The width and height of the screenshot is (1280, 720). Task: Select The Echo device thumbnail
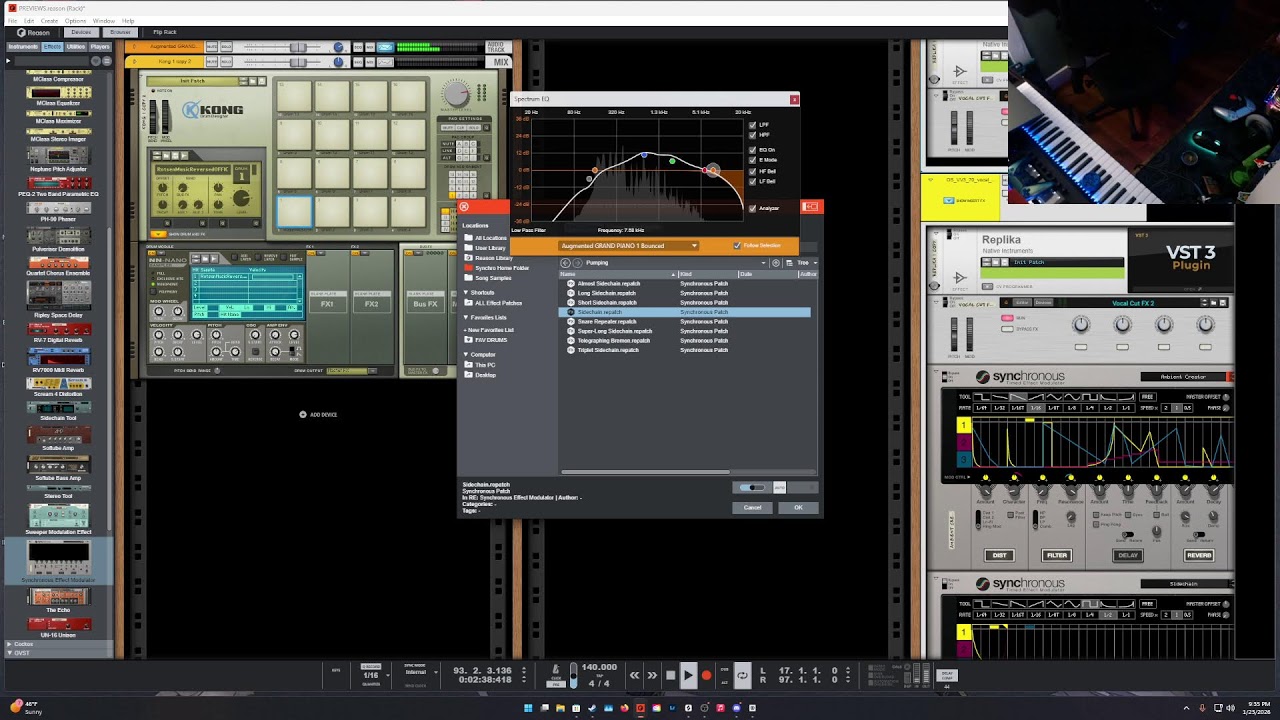(58, 598)
